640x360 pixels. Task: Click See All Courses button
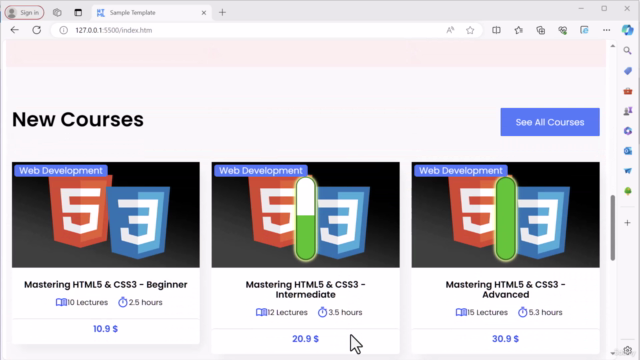click(550, 122)
